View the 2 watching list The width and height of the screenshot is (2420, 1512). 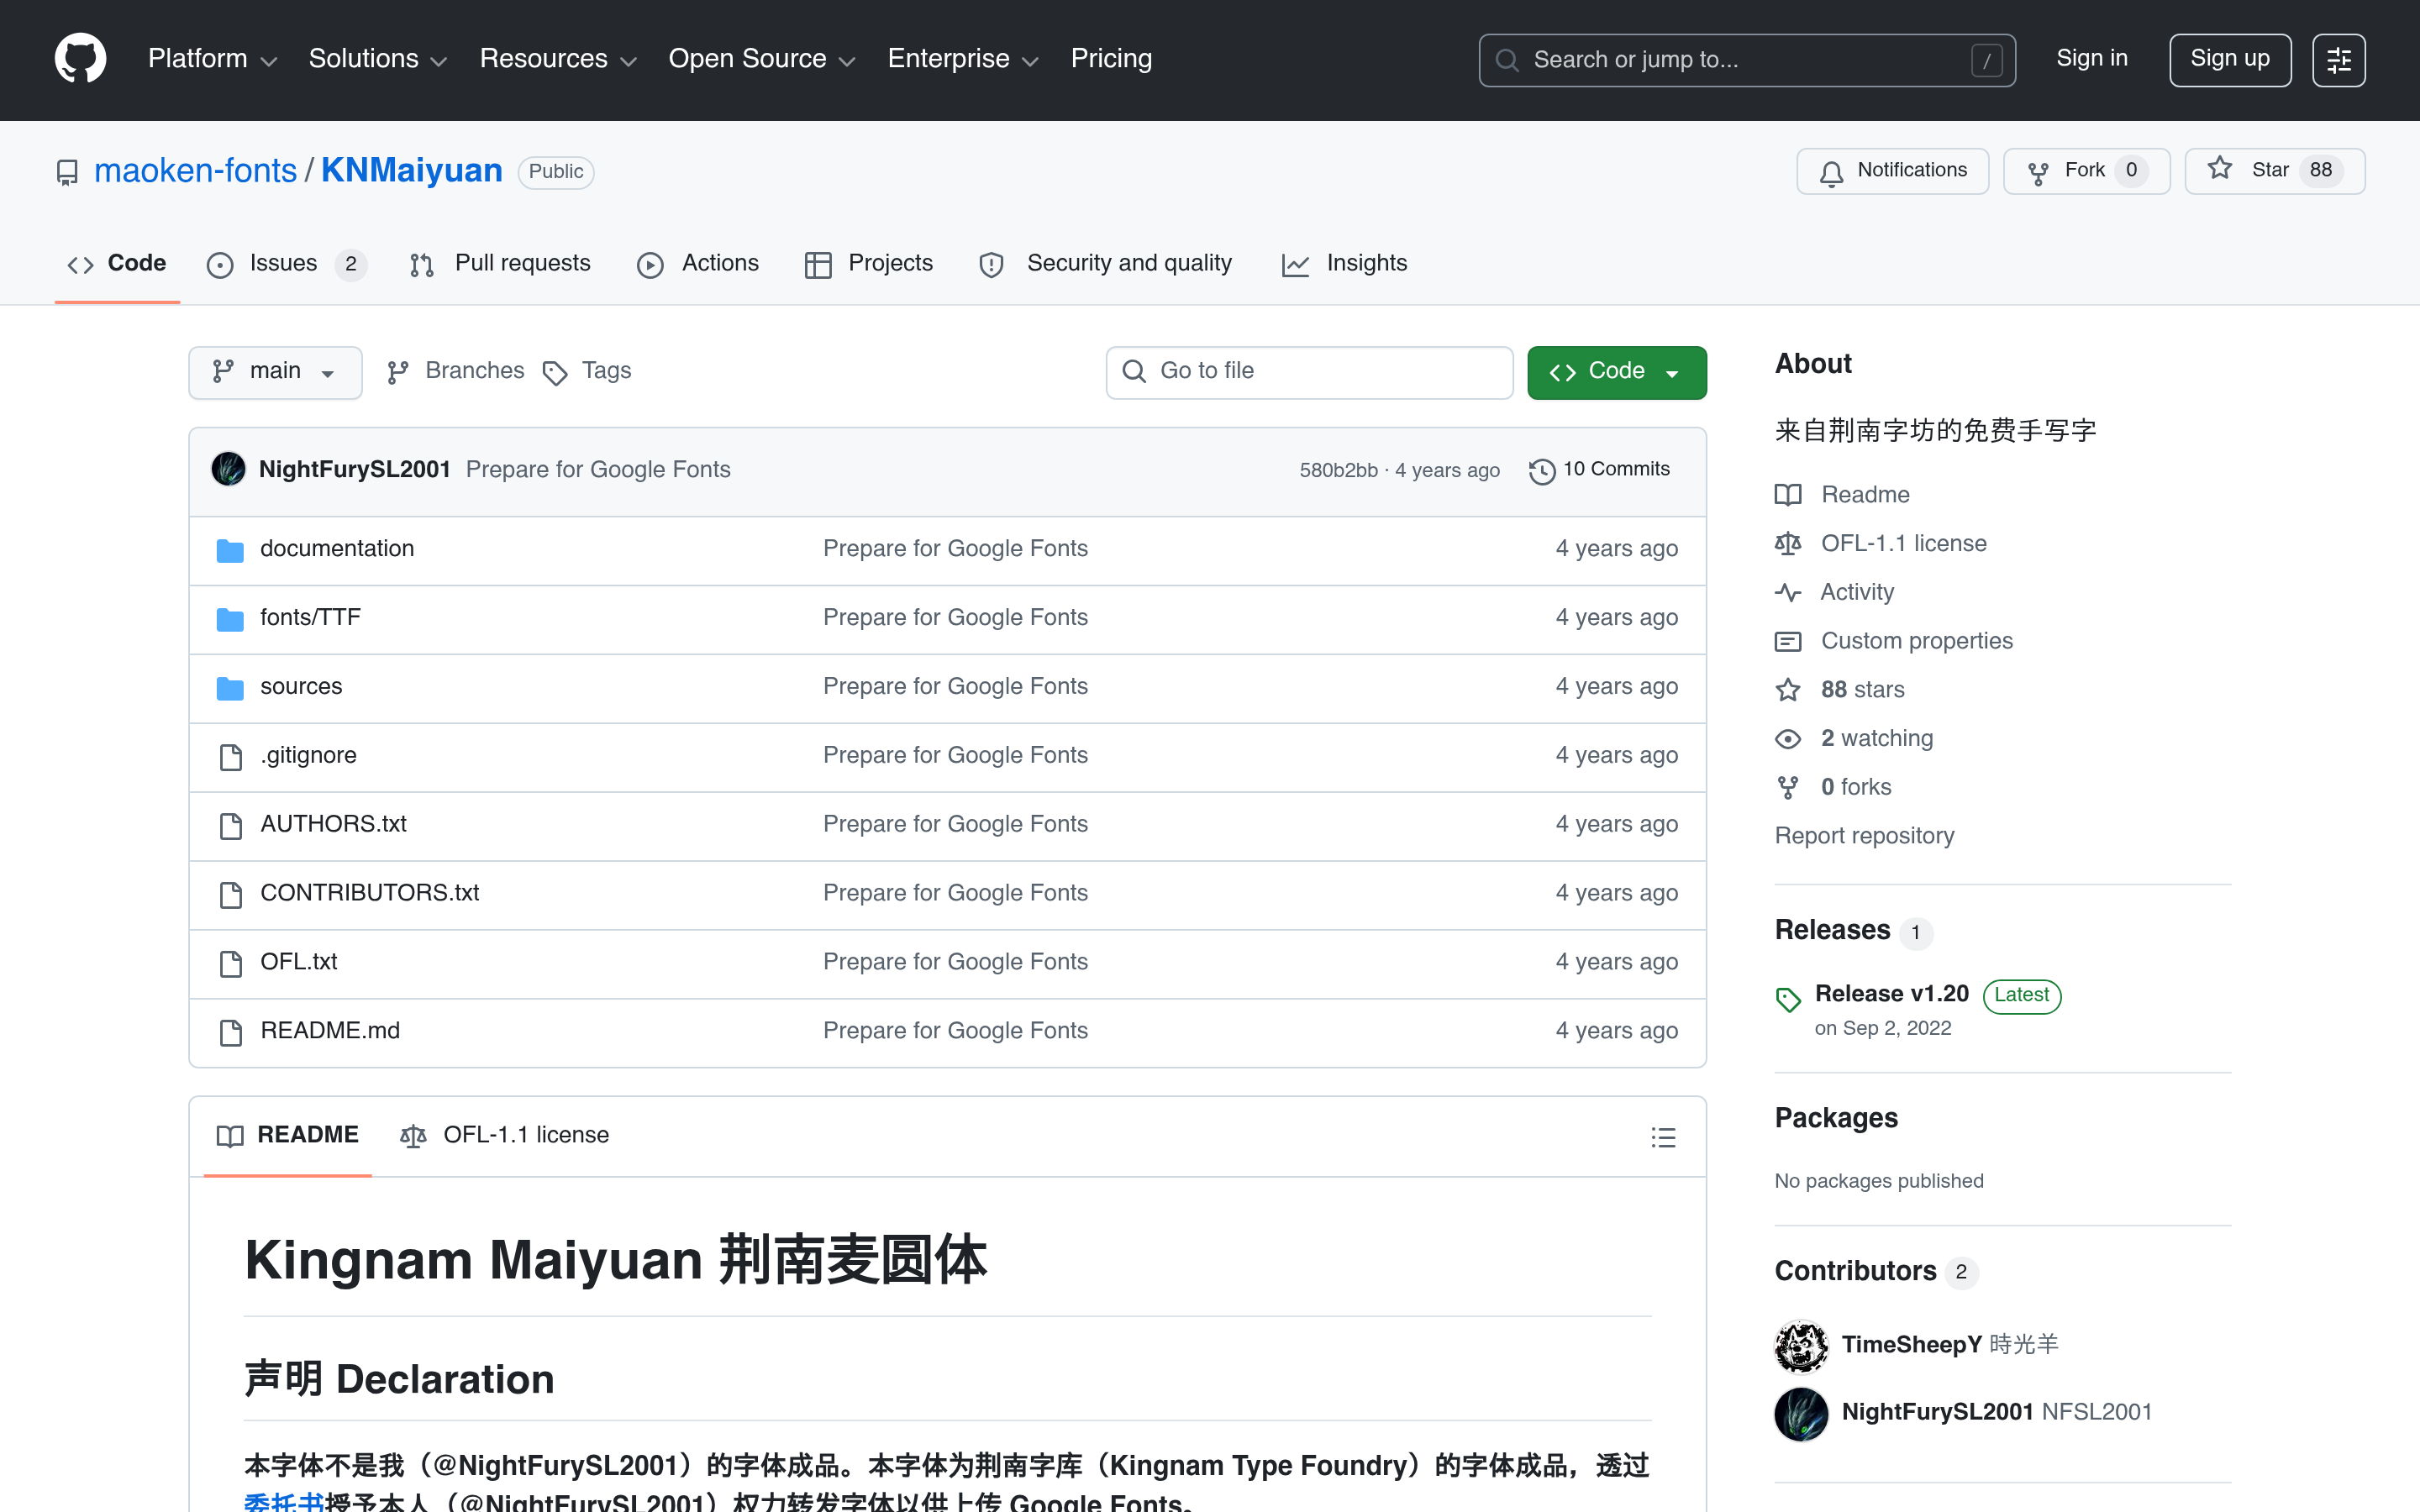point(1854,739)
